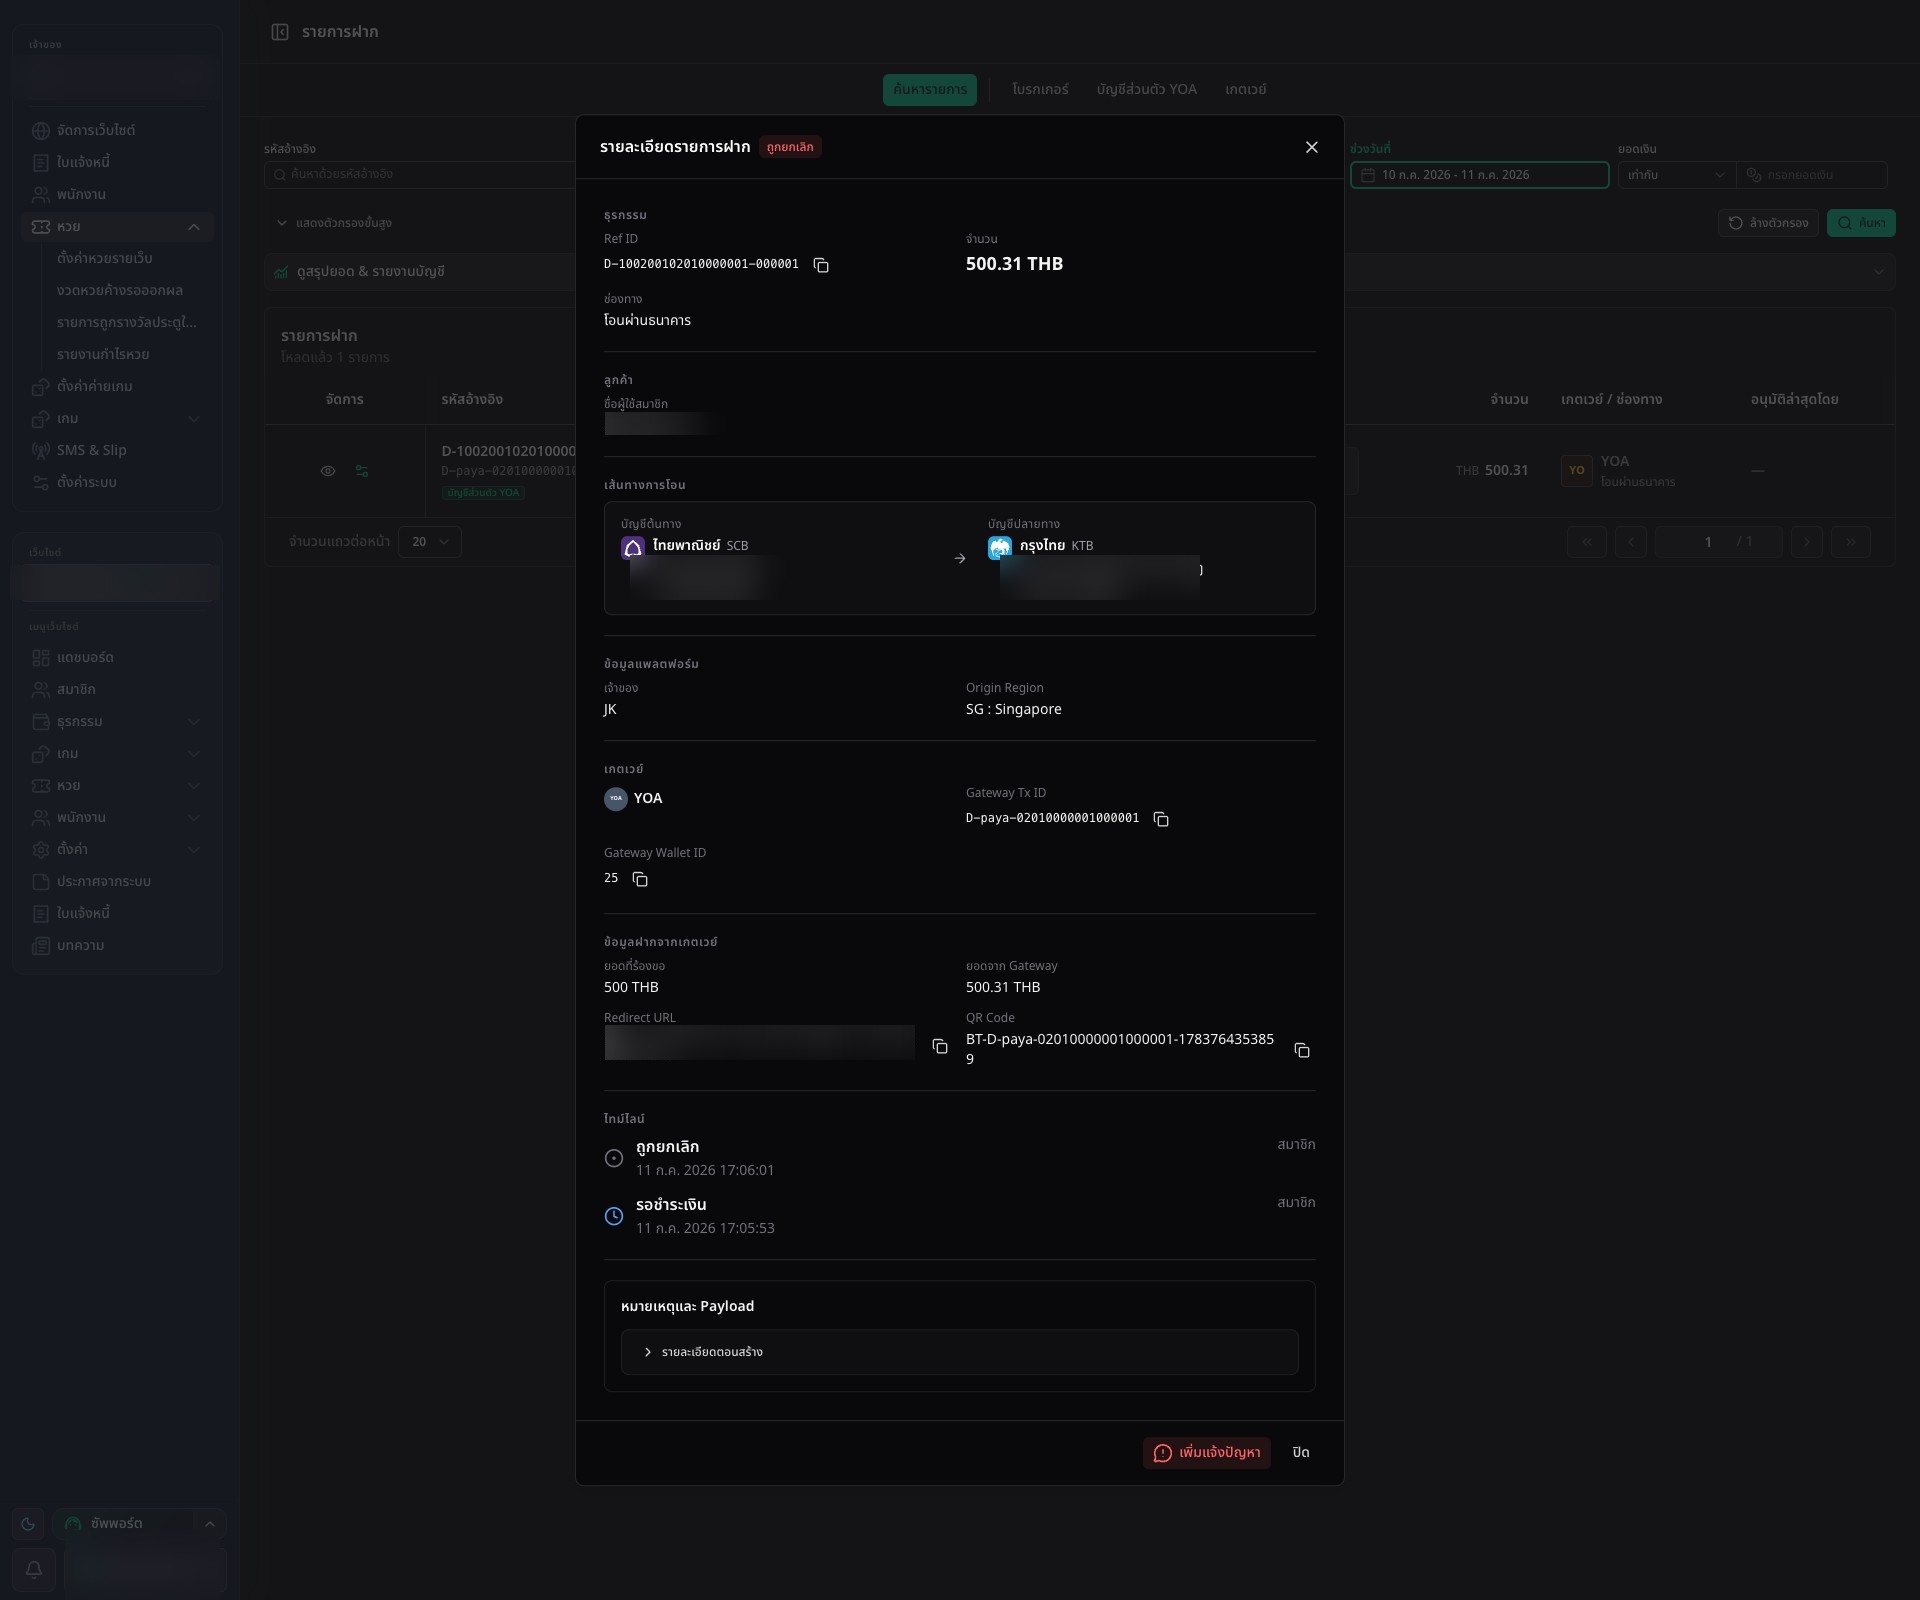Viewport: 1920px width, 1600px height.
Task: Click the reference code search field
Action: point(420,175)
